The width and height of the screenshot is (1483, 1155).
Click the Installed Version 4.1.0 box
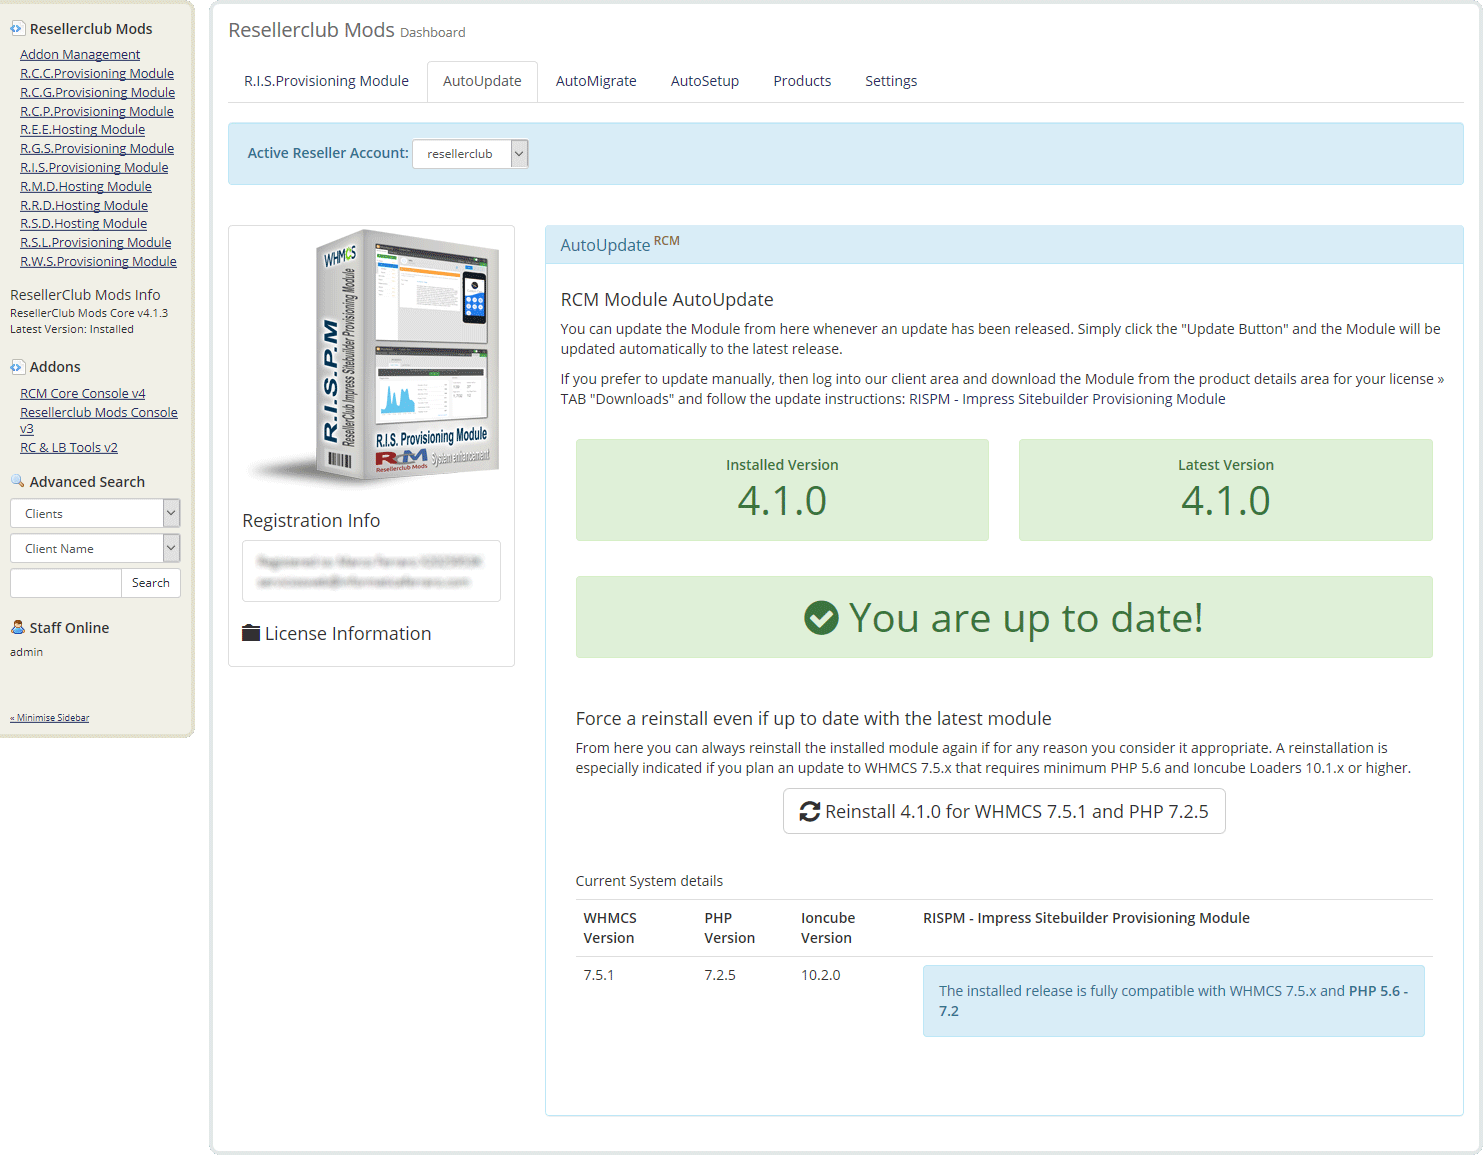coord(782,490)
